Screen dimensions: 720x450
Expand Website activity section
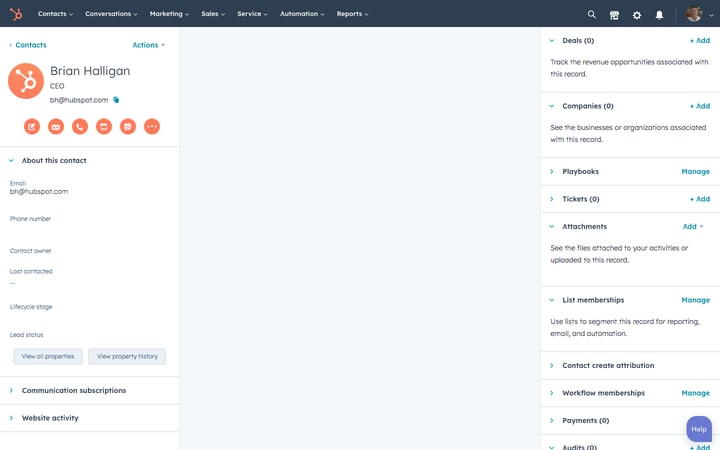pyautogui.click(x=11, y=418)
